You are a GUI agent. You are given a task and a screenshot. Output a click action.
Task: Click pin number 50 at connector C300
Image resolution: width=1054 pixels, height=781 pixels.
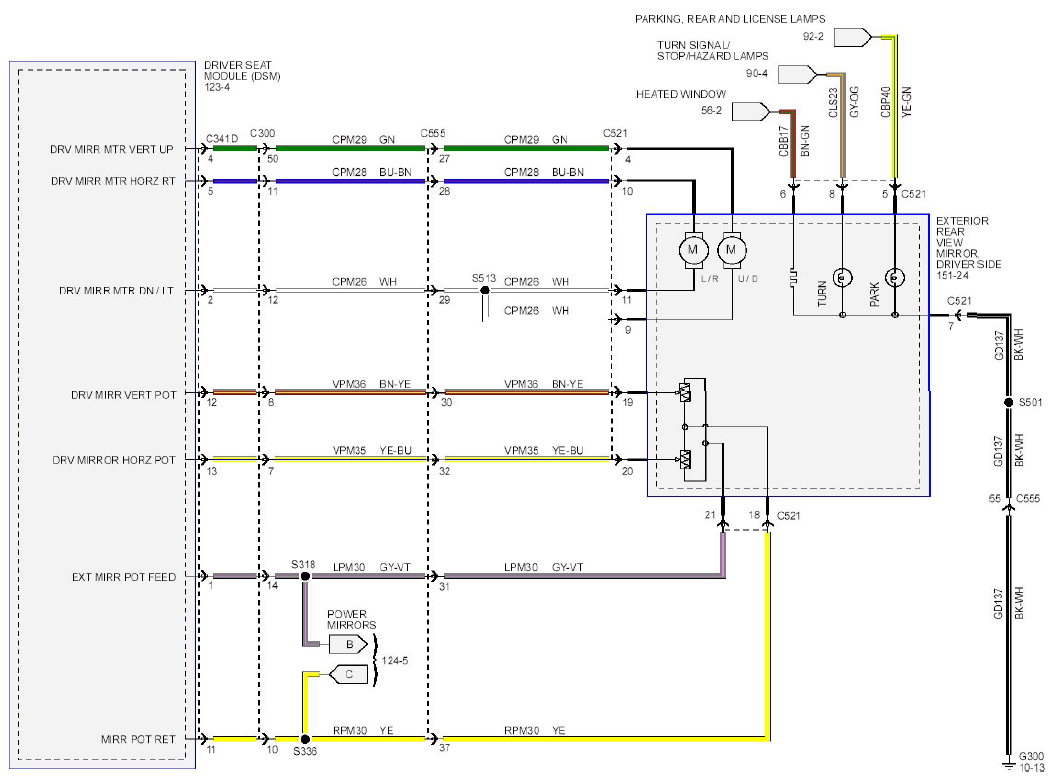point(272,159)
